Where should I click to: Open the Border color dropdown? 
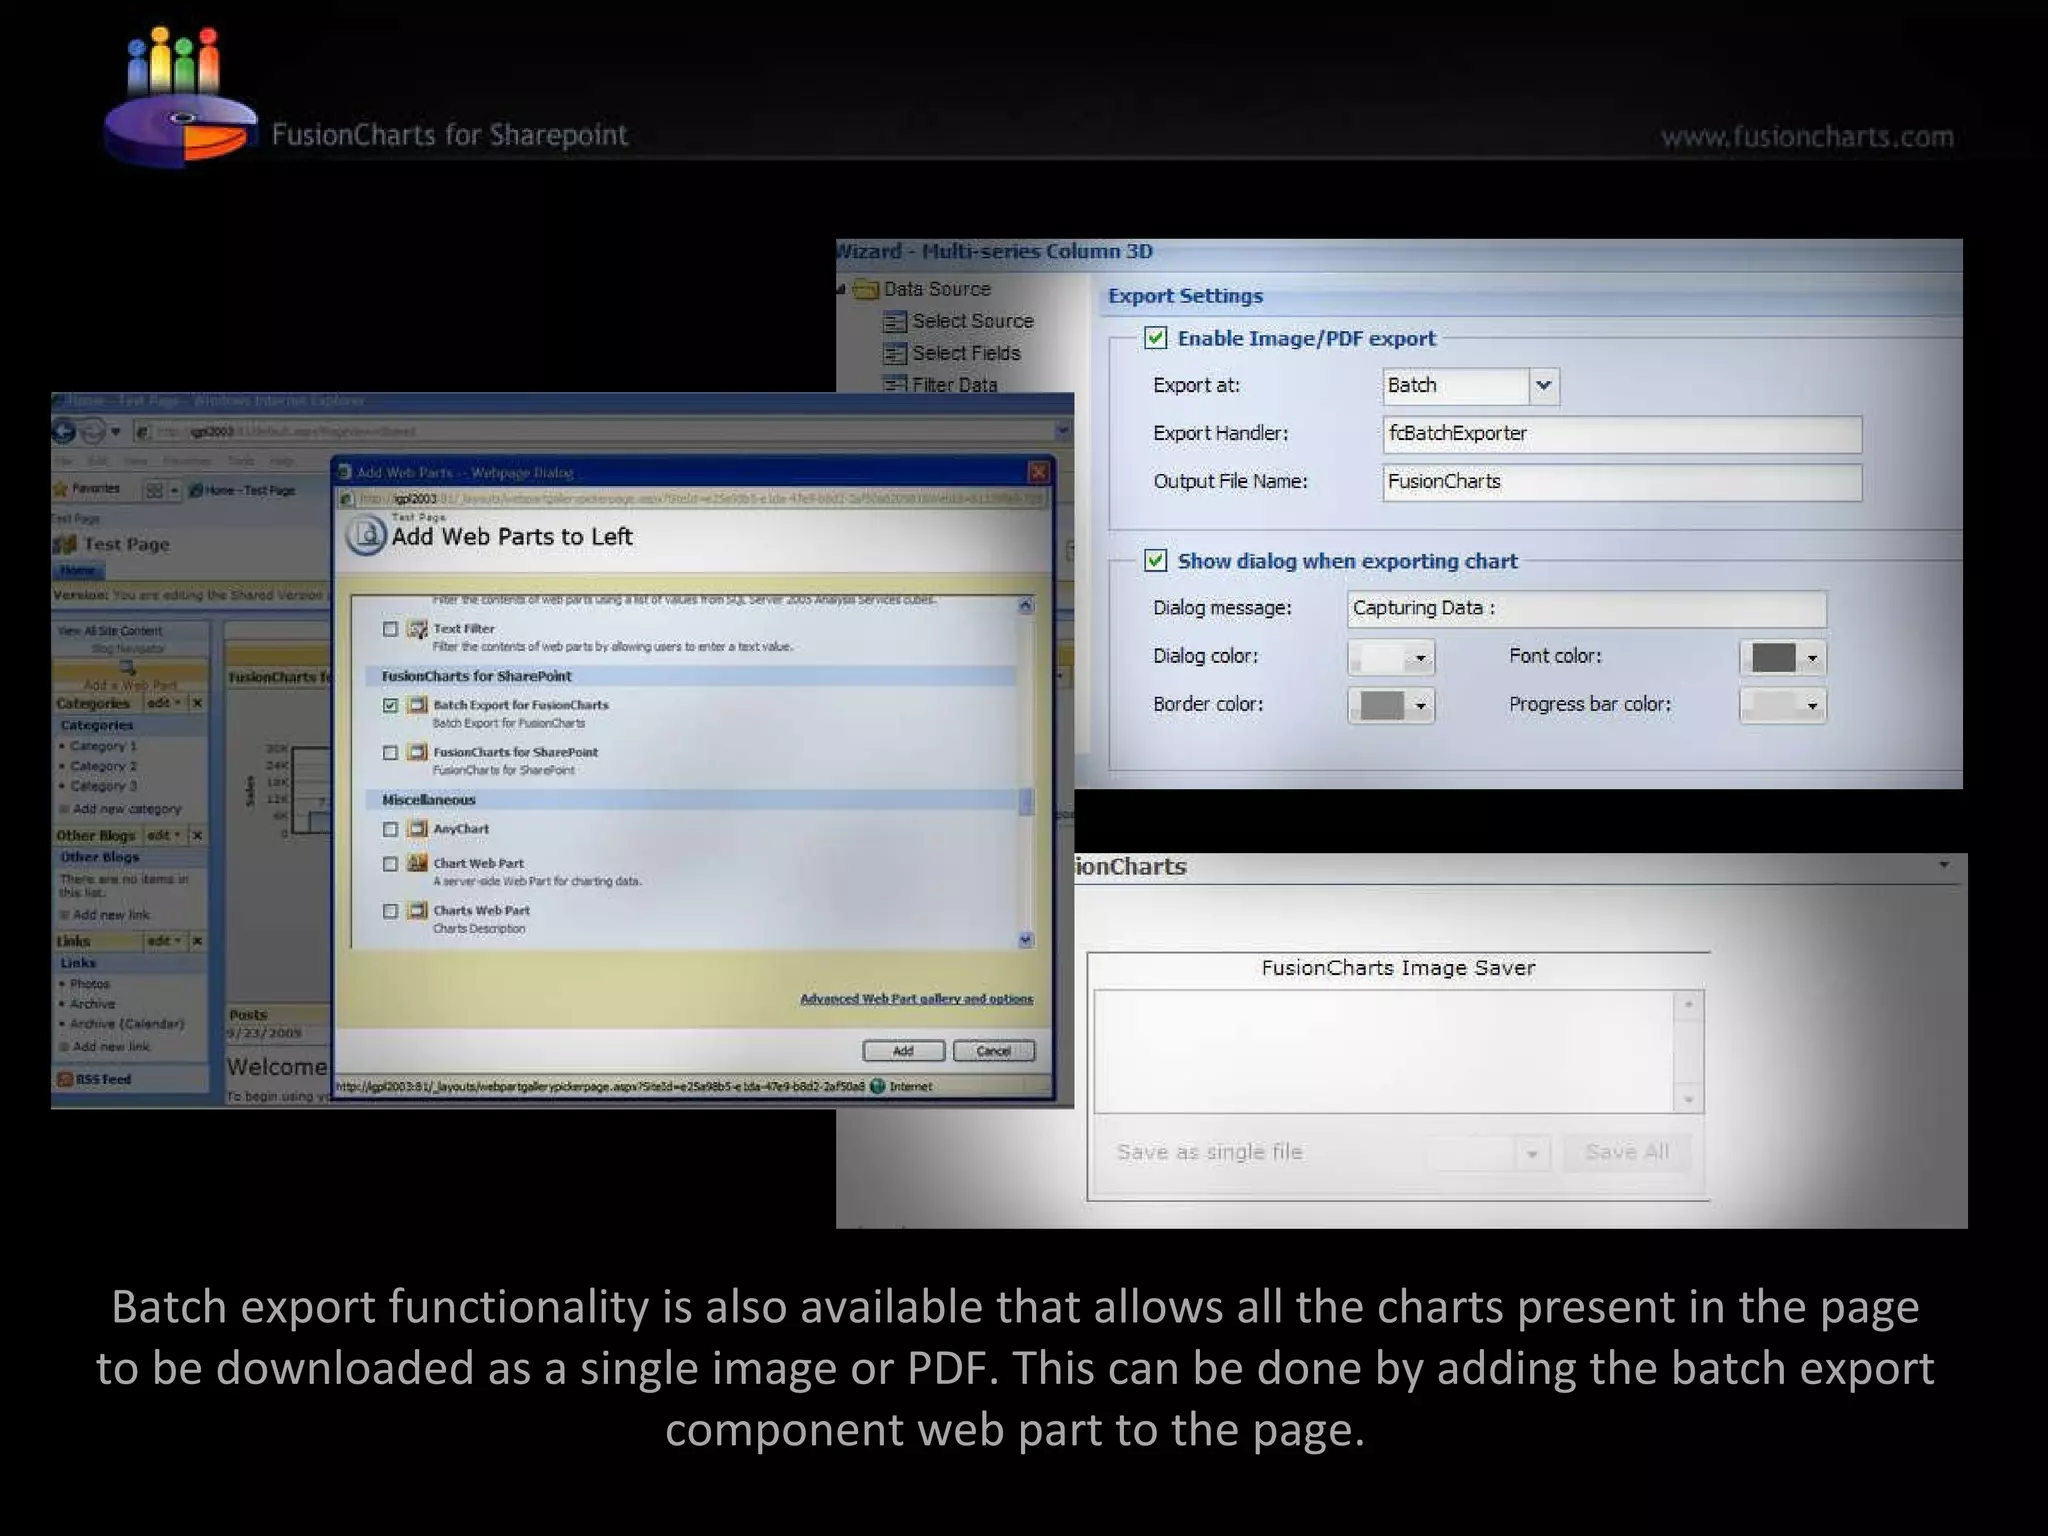click(1419, 706)
